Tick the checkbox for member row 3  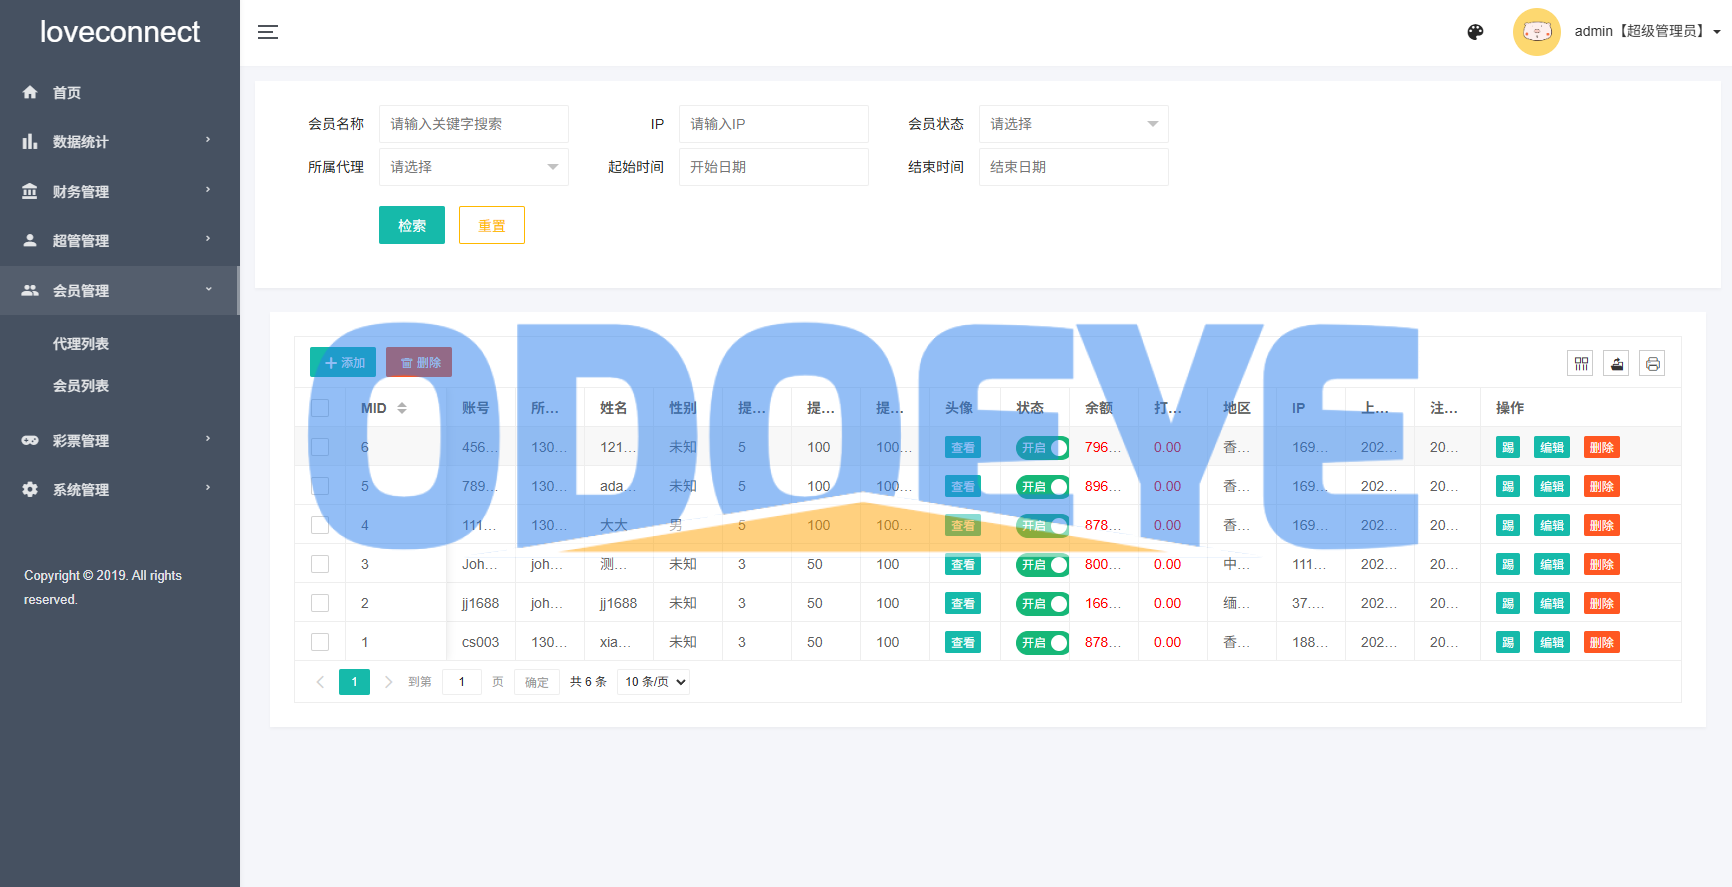pos(320,564)
